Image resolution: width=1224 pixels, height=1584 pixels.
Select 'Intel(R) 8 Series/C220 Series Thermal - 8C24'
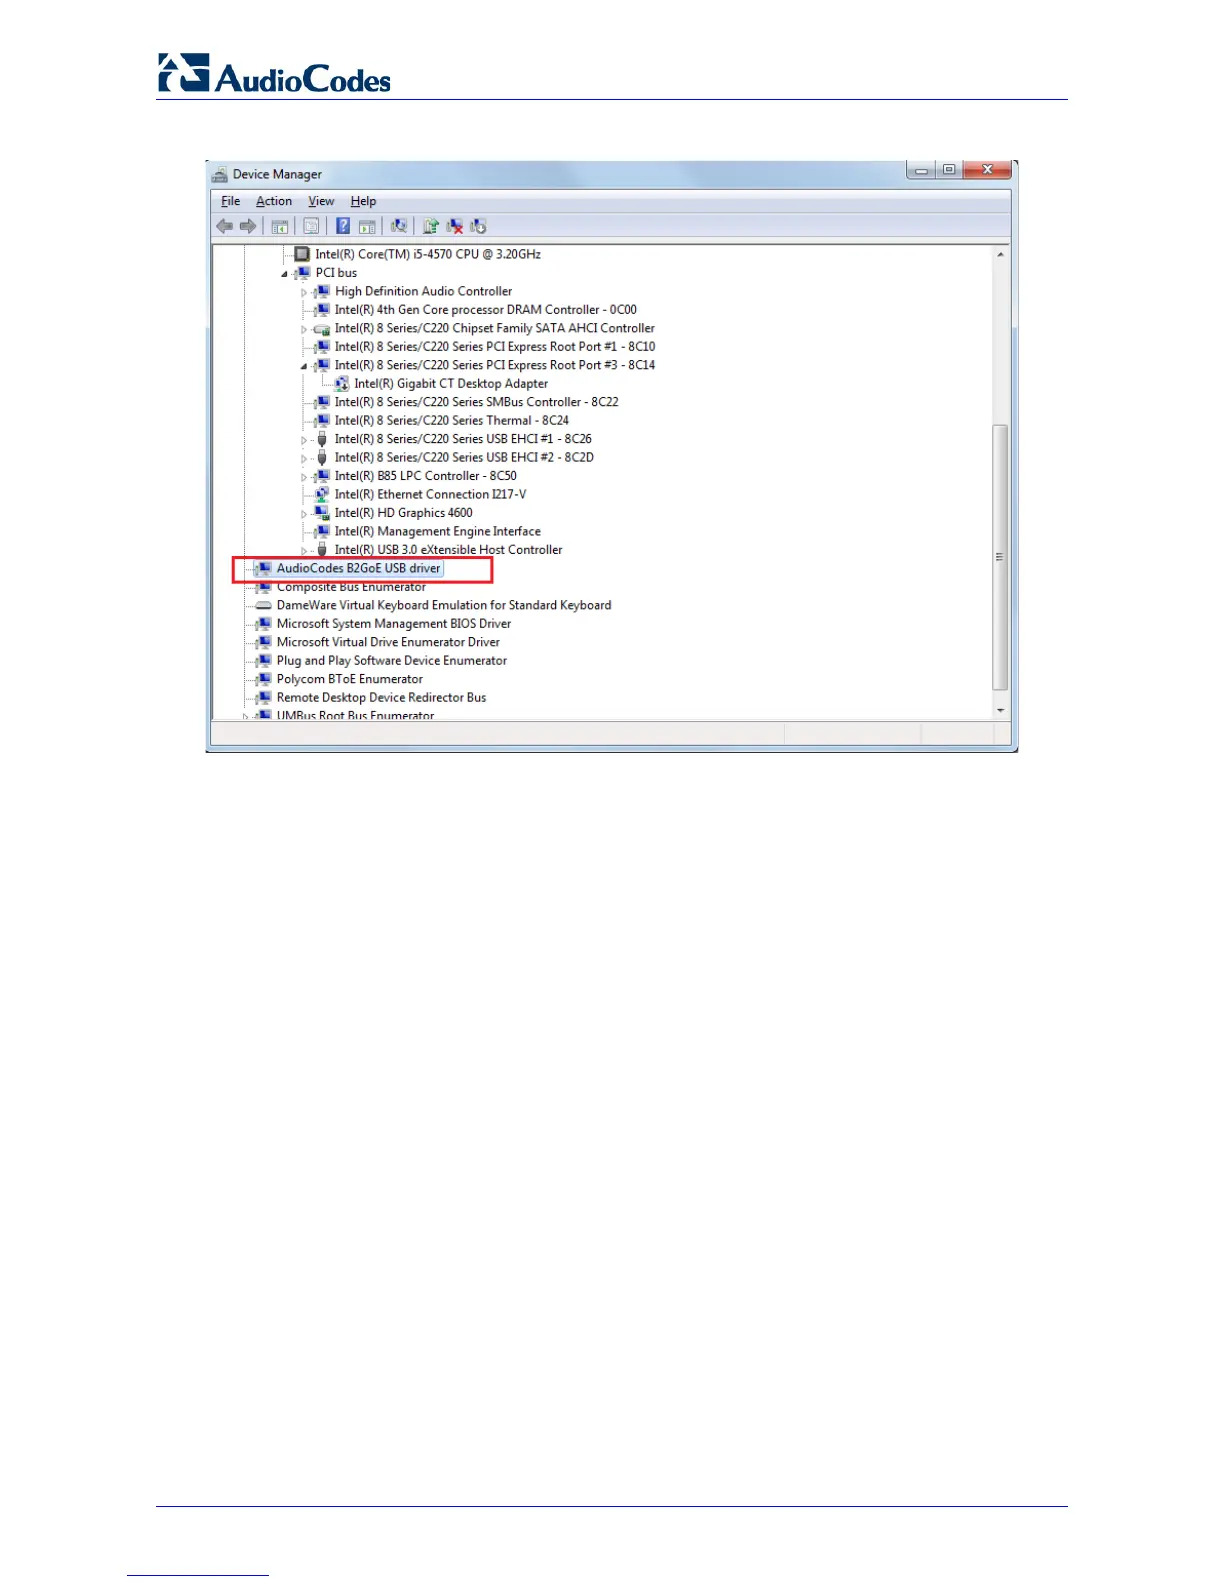pyautogui.click(x=451, y=421)
